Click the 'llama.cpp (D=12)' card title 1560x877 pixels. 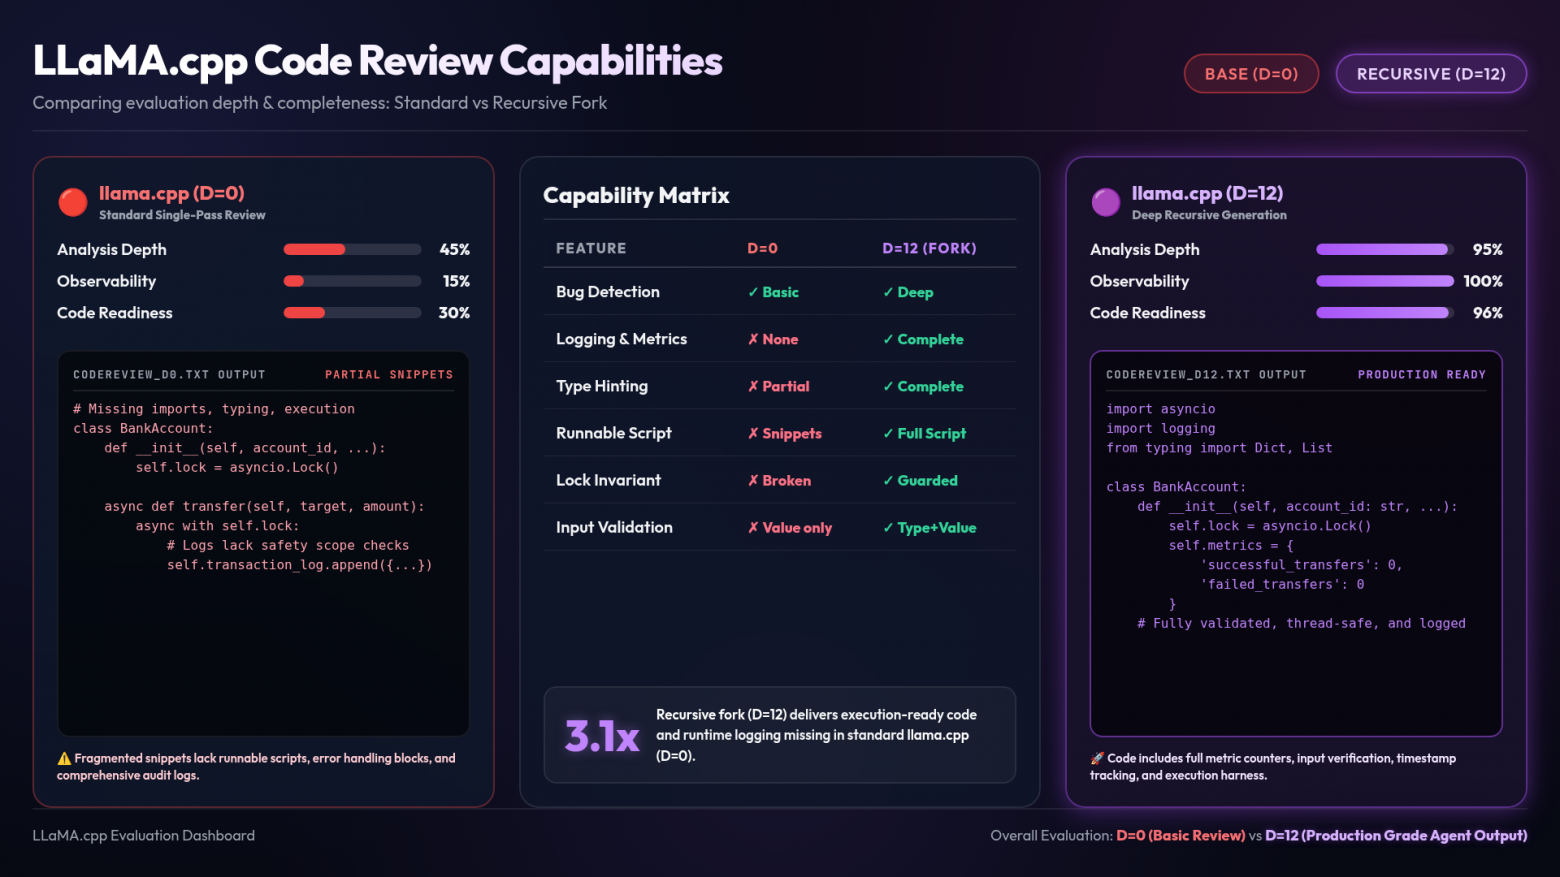point(1207,193)
